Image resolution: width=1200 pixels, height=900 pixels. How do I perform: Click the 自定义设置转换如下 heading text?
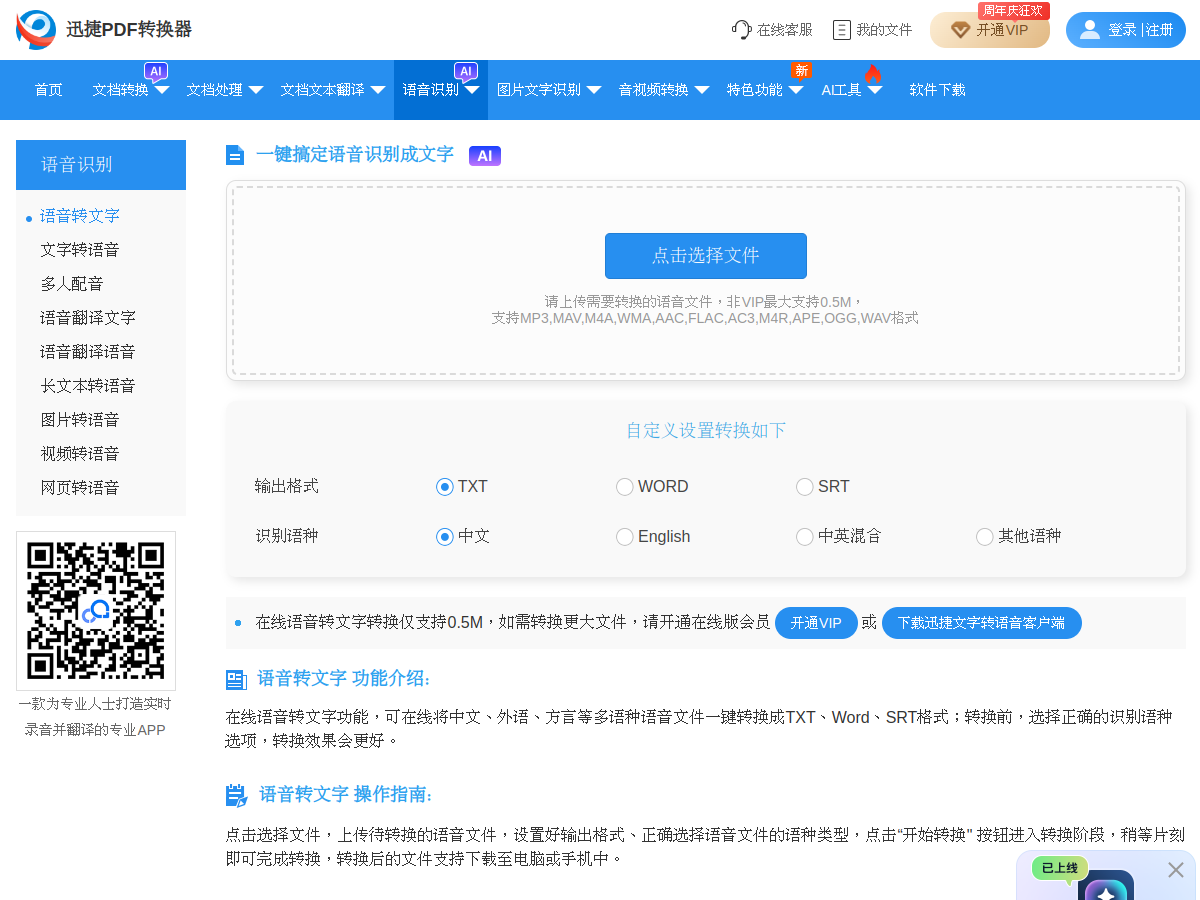(x=706, y=431)
